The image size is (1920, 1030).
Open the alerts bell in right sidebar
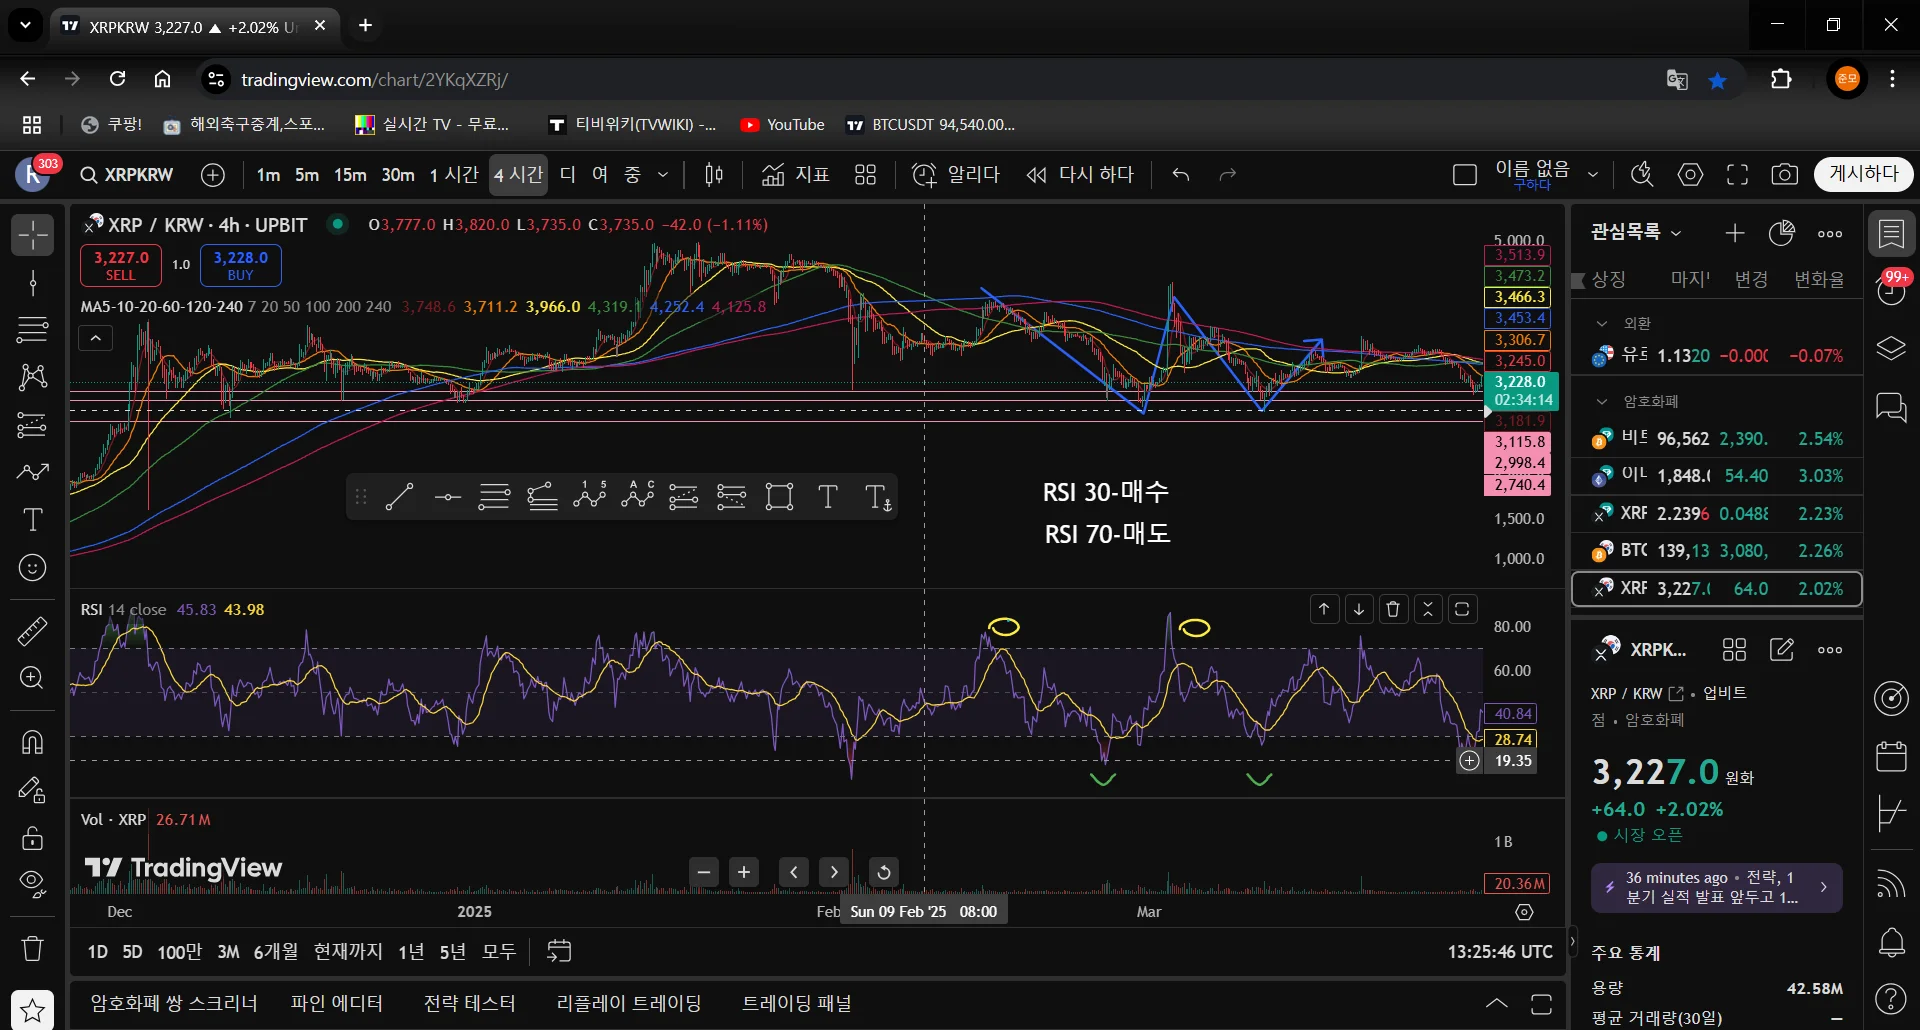(1891, 942)
